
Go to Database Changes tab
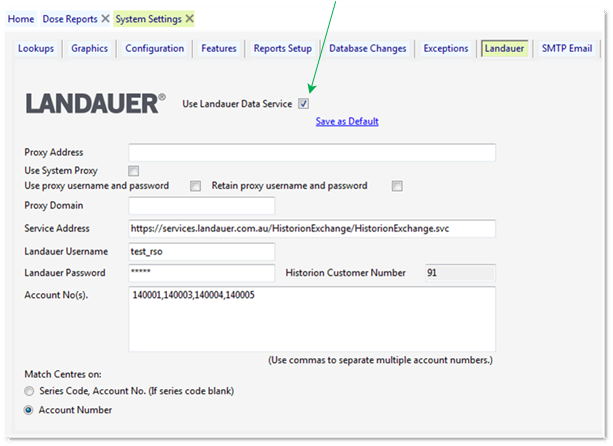(x=367, y=48)
